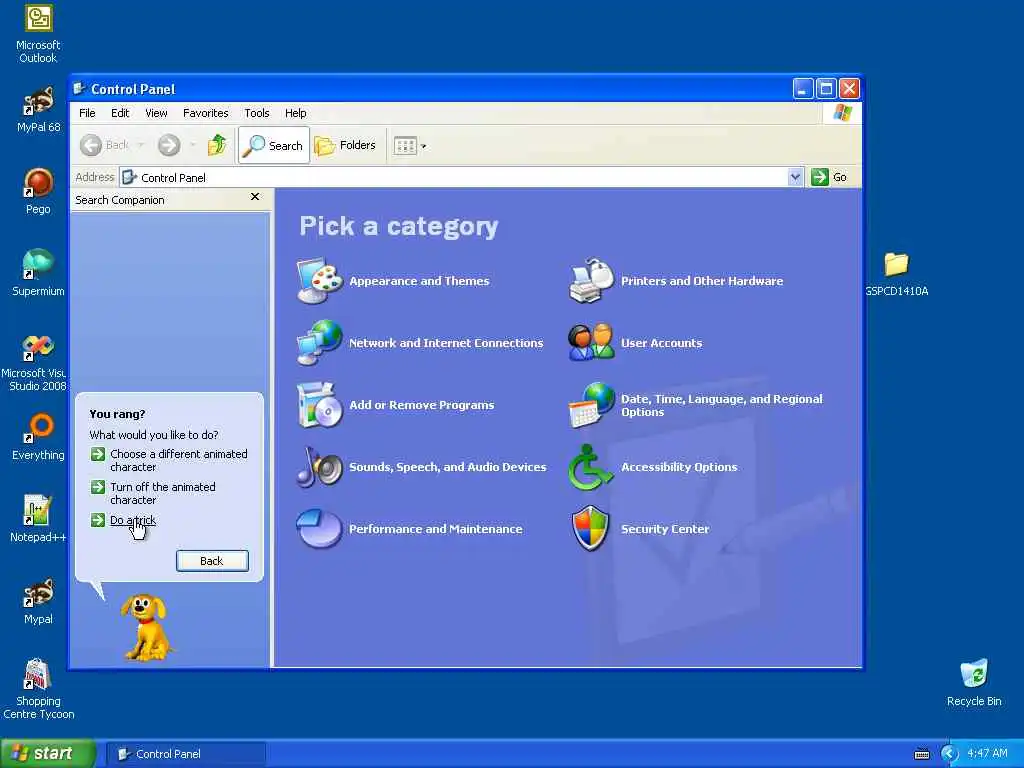This screenshot has height=768, width=1024.
Task: Click Add or Remove Programs text link
Action: point(421,405)
